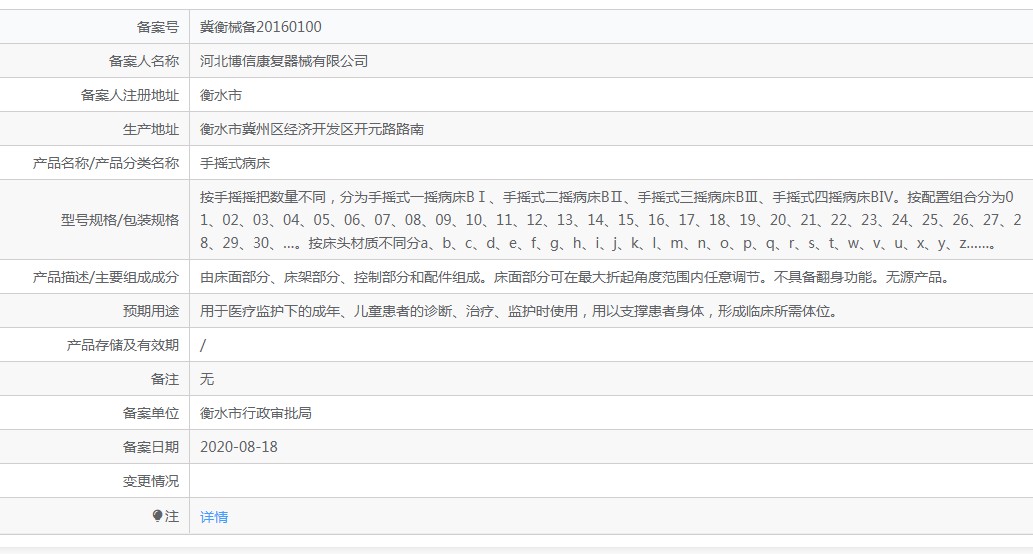Click company name 河北博信康复器械有限公司
Viewport: 1033px width, 554px height.
[x=284, y=61]
